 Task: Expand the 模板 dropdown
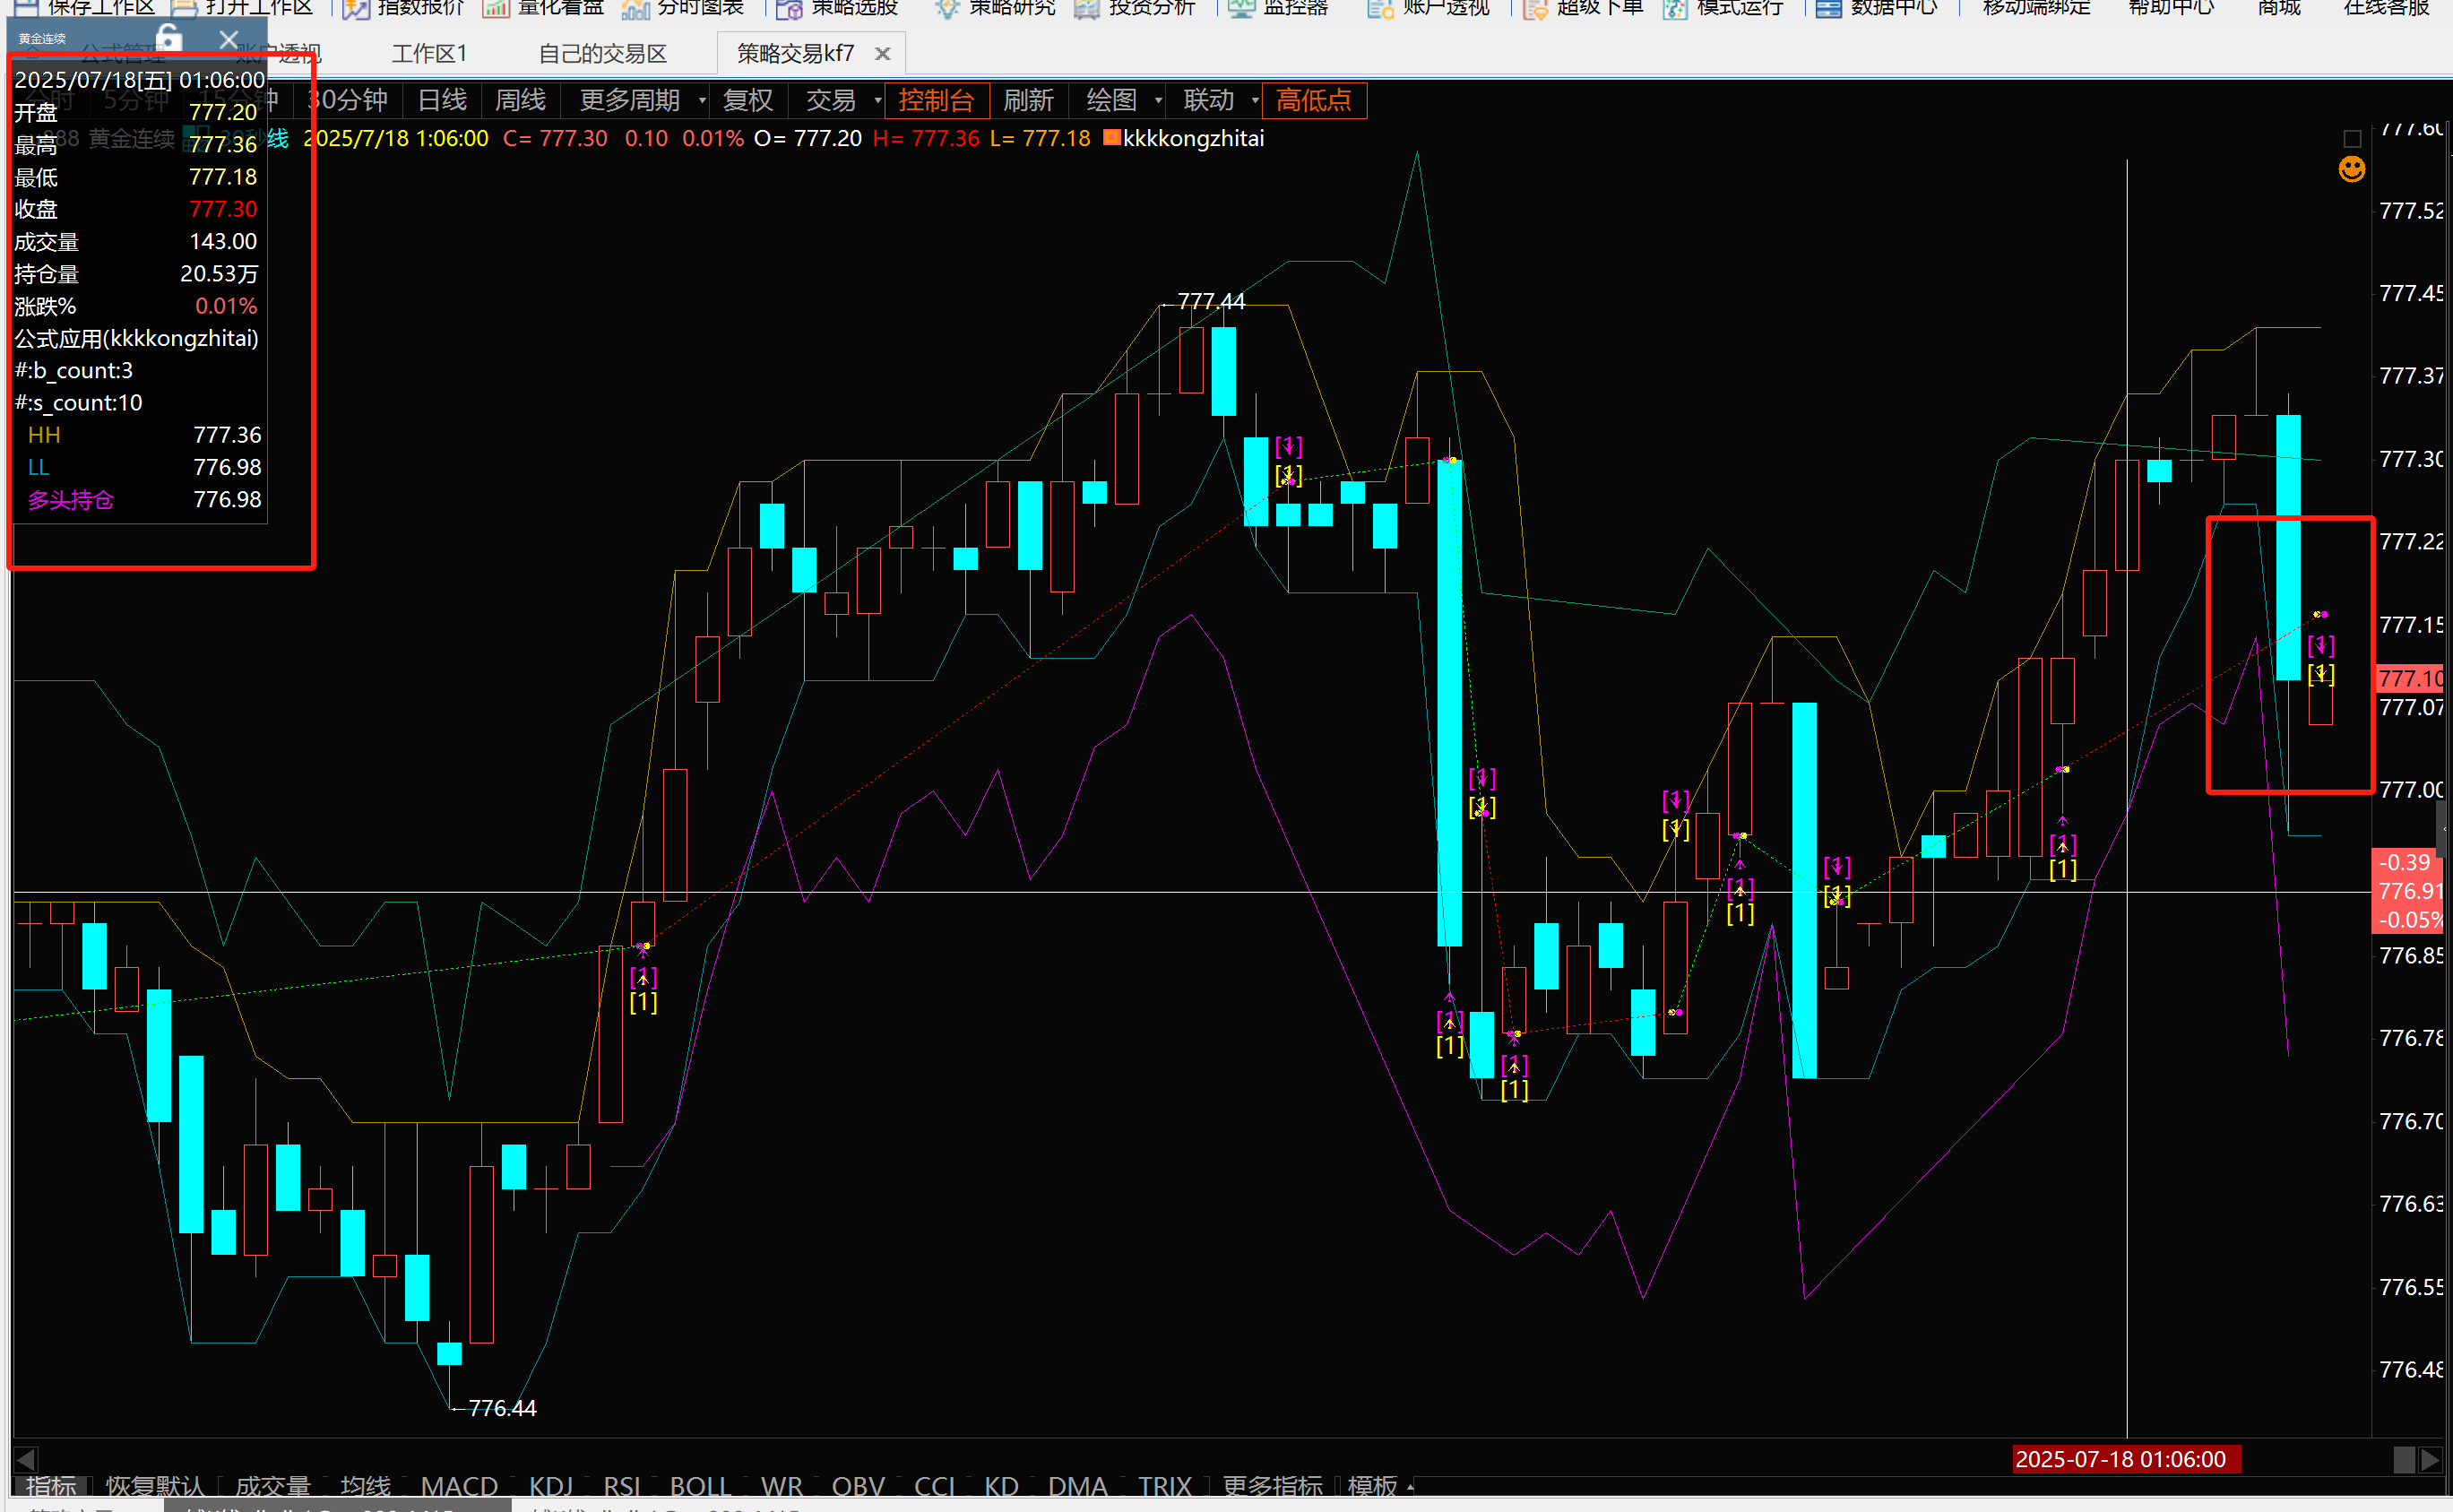click(x=1380, y=1487)
